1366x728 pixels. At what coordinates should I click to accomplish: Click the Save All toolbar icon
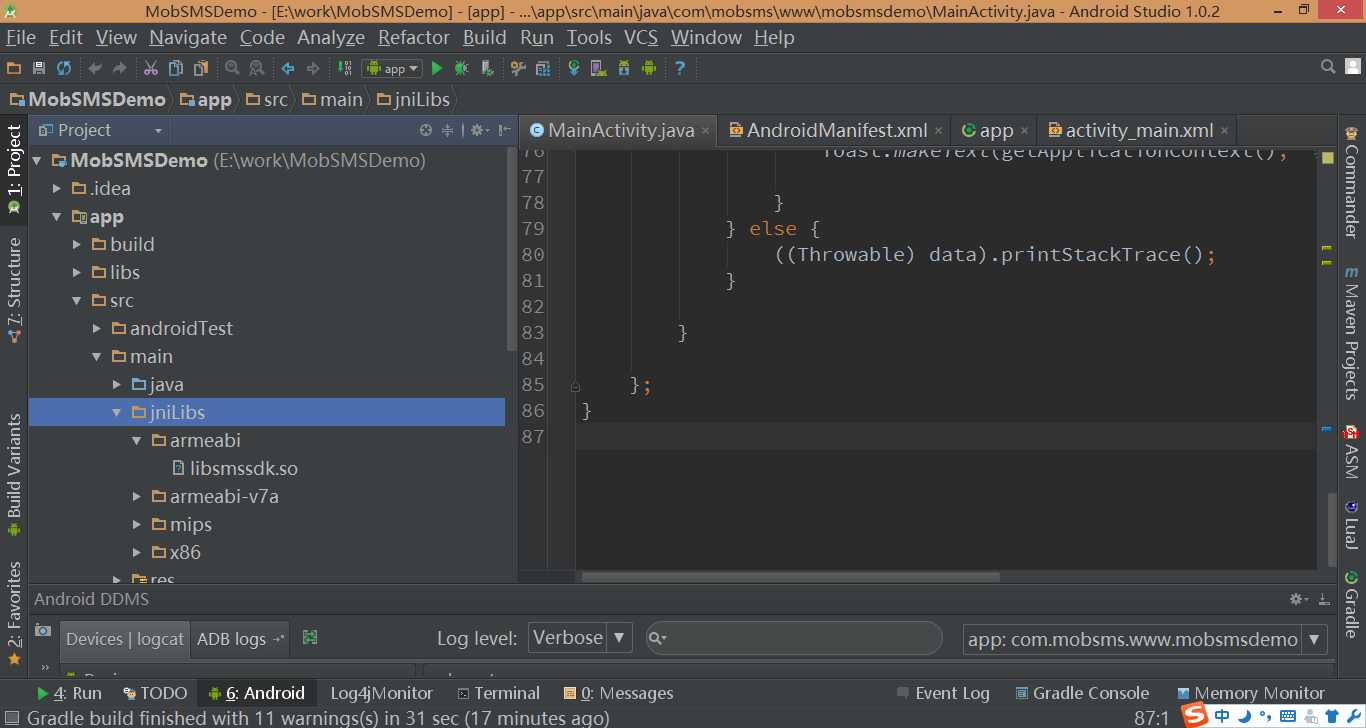[x=39, y=68]
